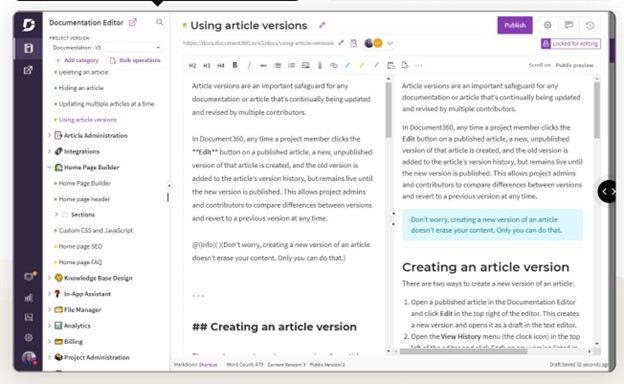This screenshot has height=384, width=624.
Task: Open Home page header article
Action: point(84,199)
